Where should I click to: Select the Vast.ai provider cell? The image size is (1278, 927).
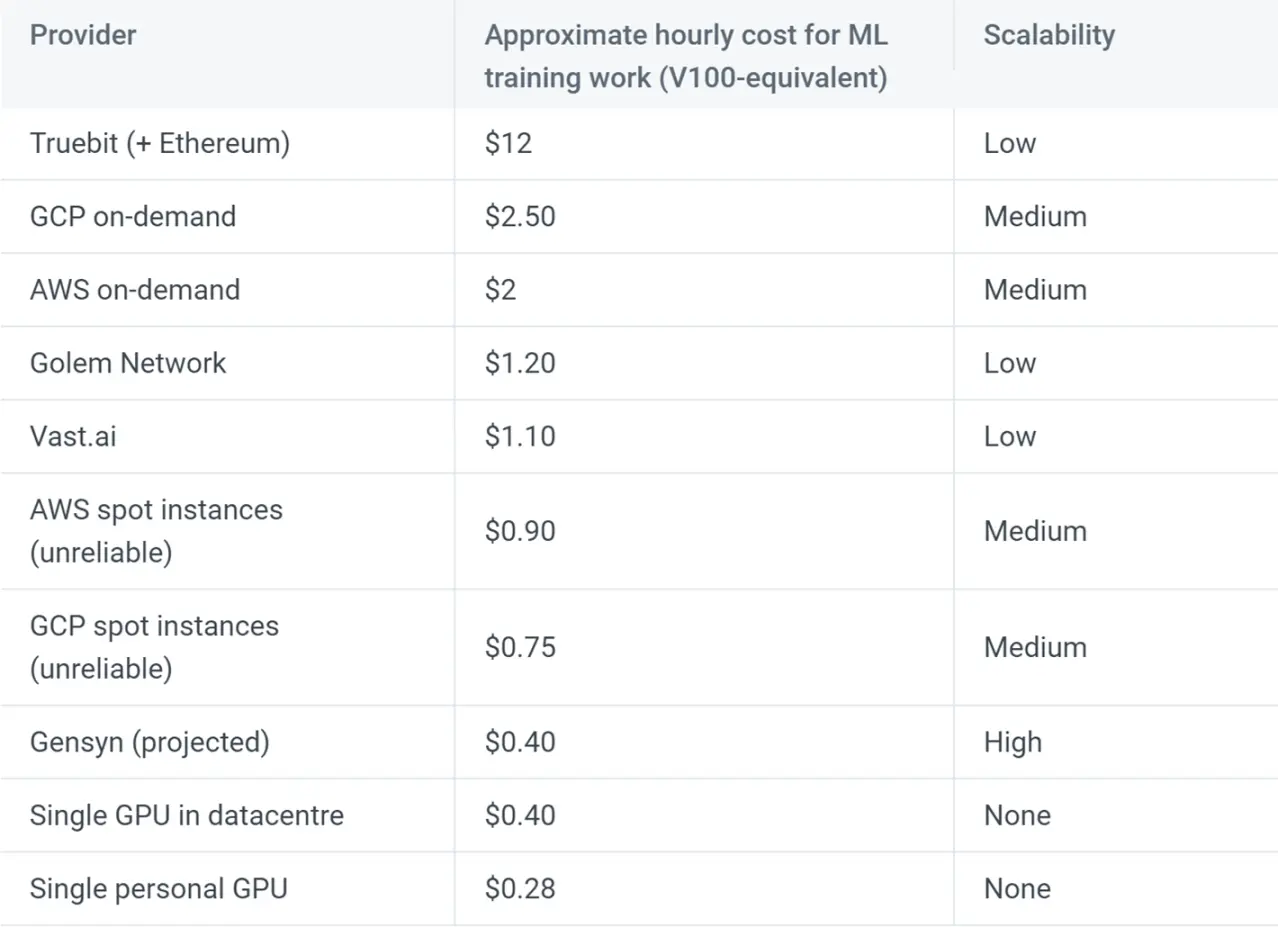pos(73,436)
